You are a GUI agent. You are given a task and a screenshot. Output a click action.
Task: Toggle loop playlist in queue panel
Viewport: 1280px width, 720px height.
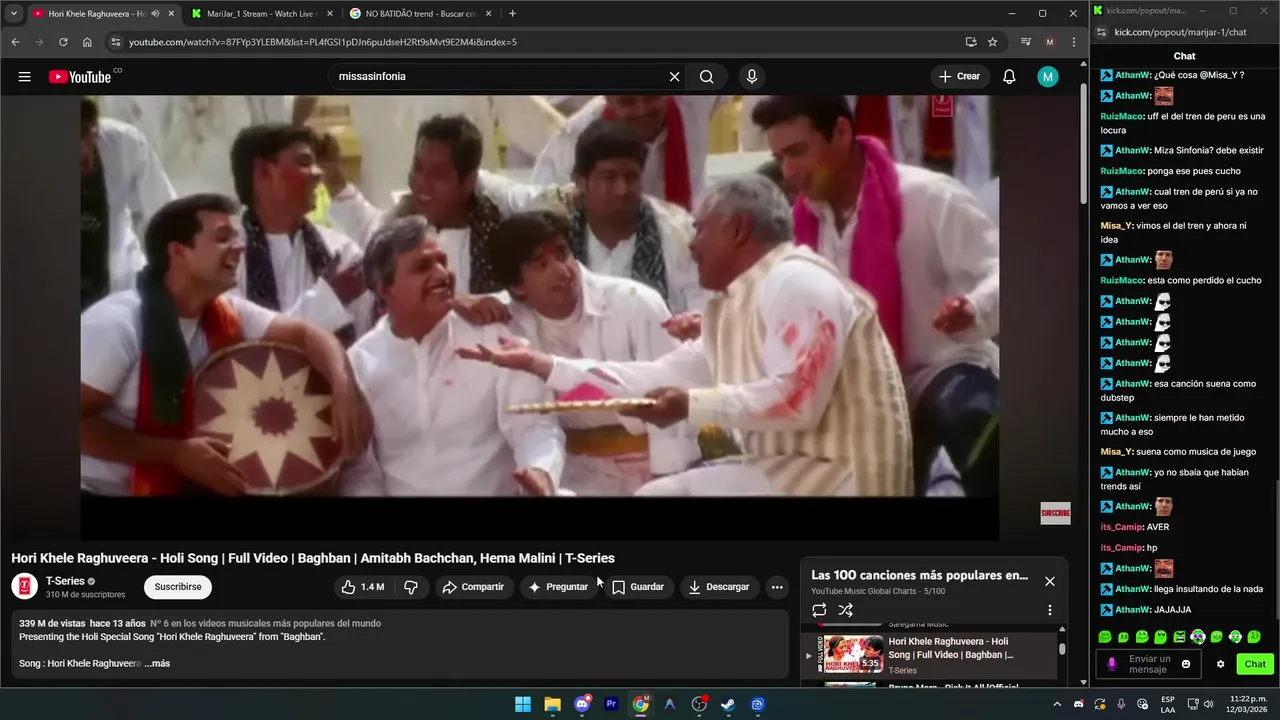[x=819, y=610]
